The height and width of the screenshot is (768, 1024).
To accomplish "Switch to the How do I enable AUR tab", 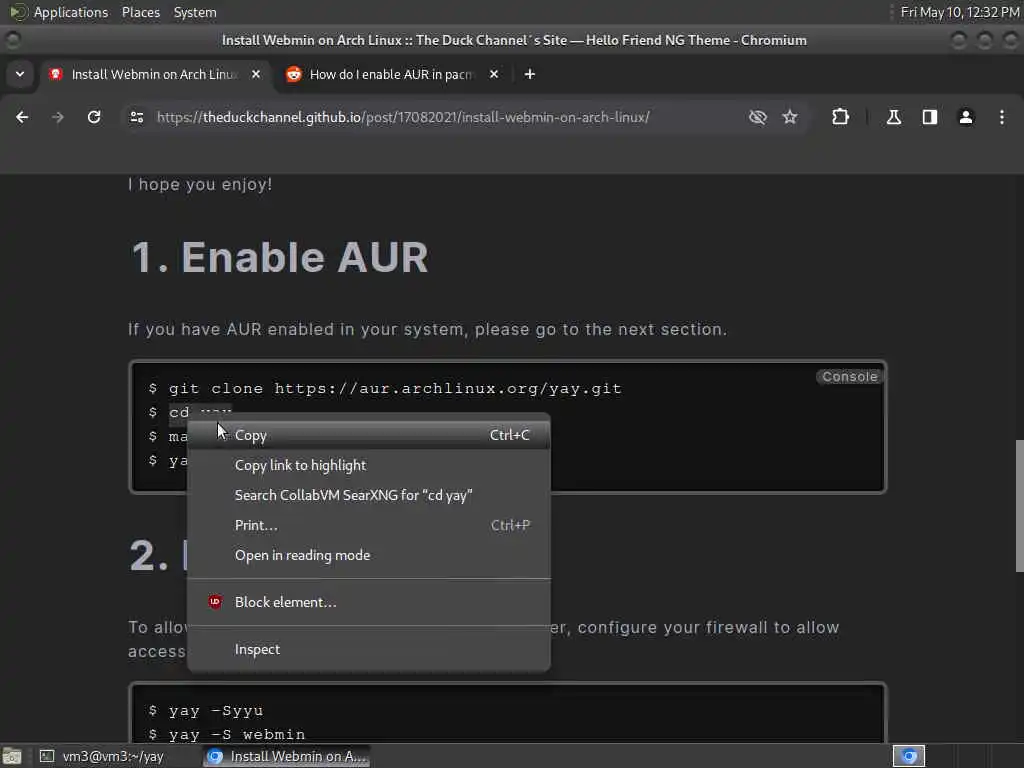I will pyautogui.click(x=392, y=74).
